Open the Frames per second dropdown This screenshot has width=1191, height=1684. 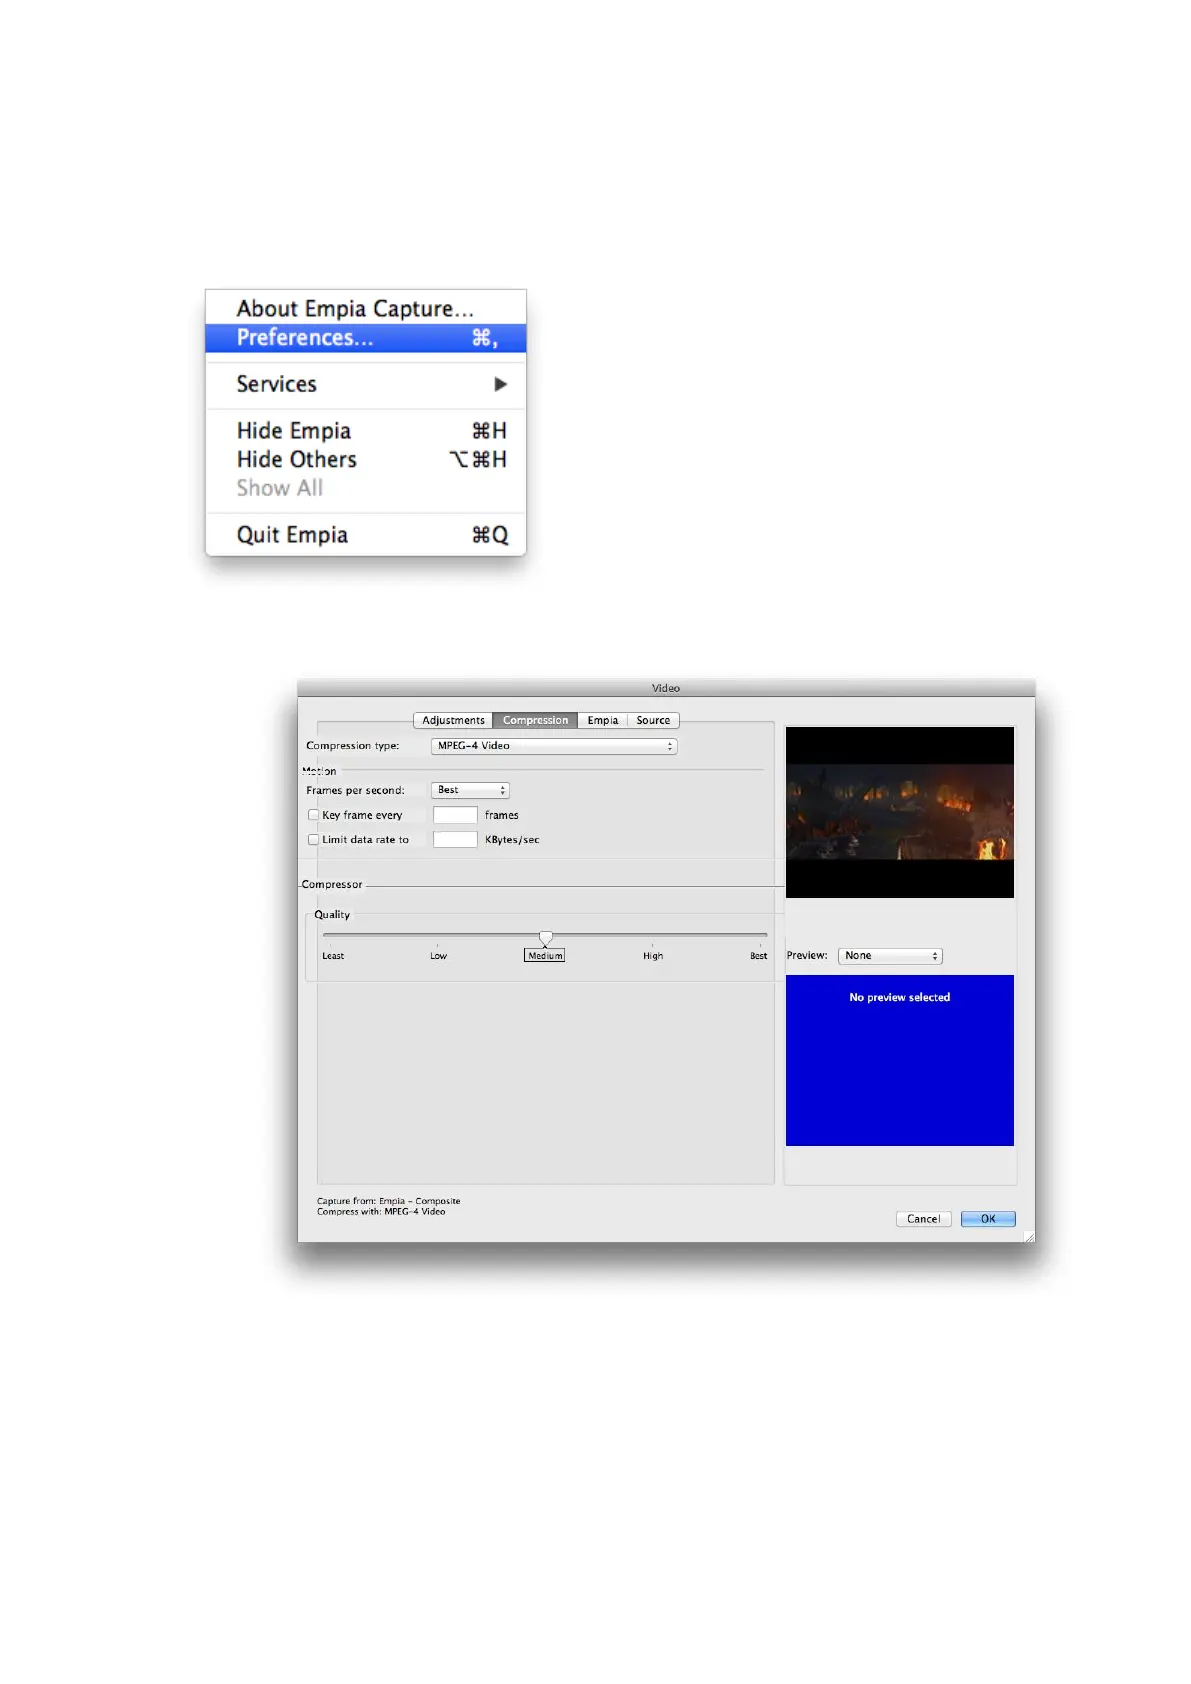click(x=470, y=790)
